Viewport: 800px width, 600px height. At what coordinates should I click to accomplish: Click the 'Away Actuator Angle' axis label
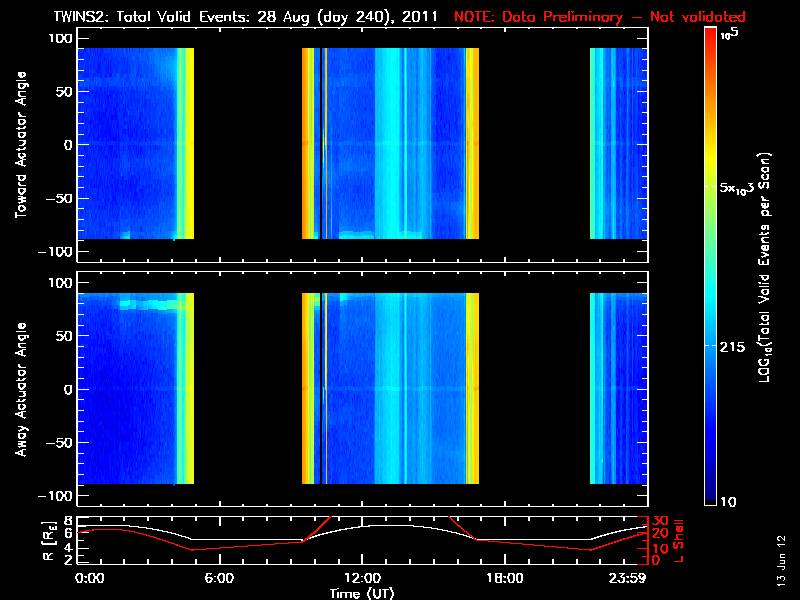click(x=21, y=389)
